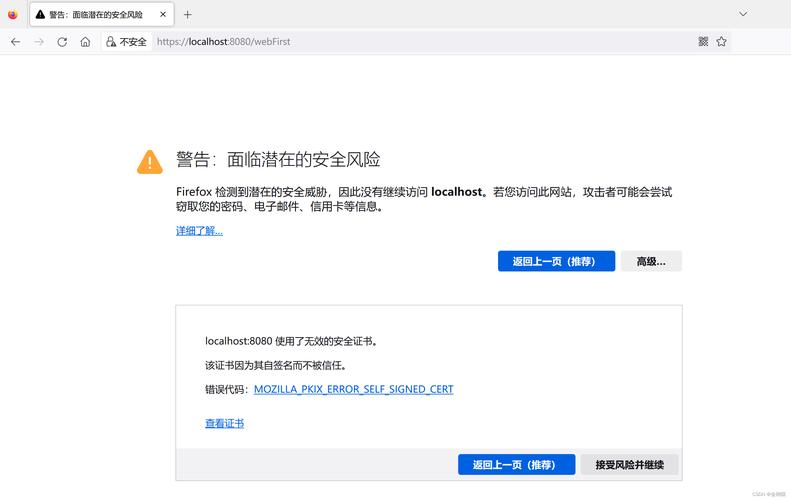Click 接受风险并继续 button

coord(630,464)
